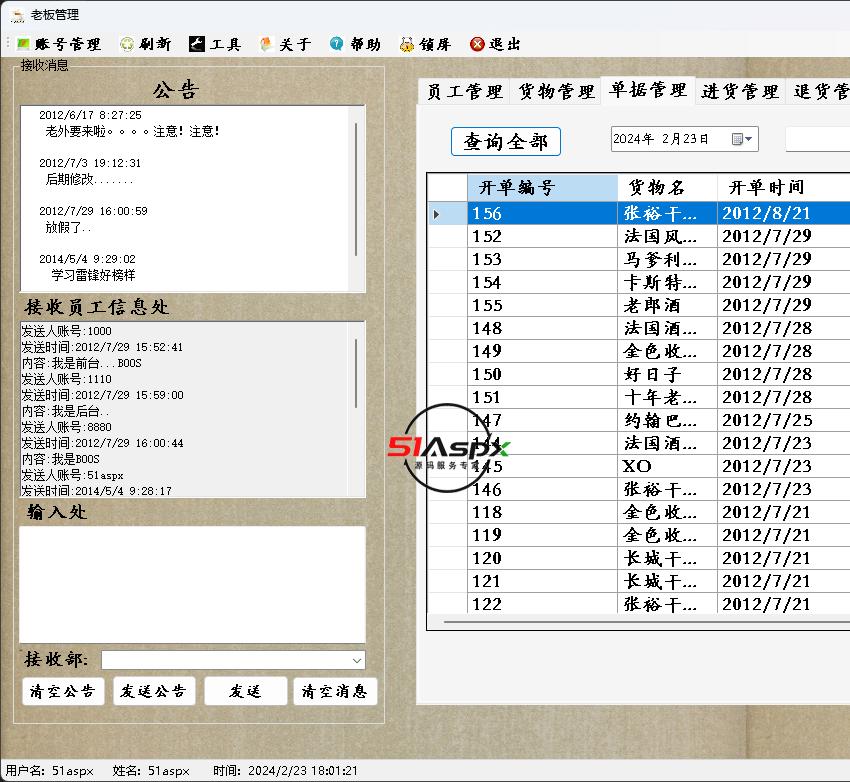Click the 清空公告 button
Screen dimensions: 850x782
point(63,691)
